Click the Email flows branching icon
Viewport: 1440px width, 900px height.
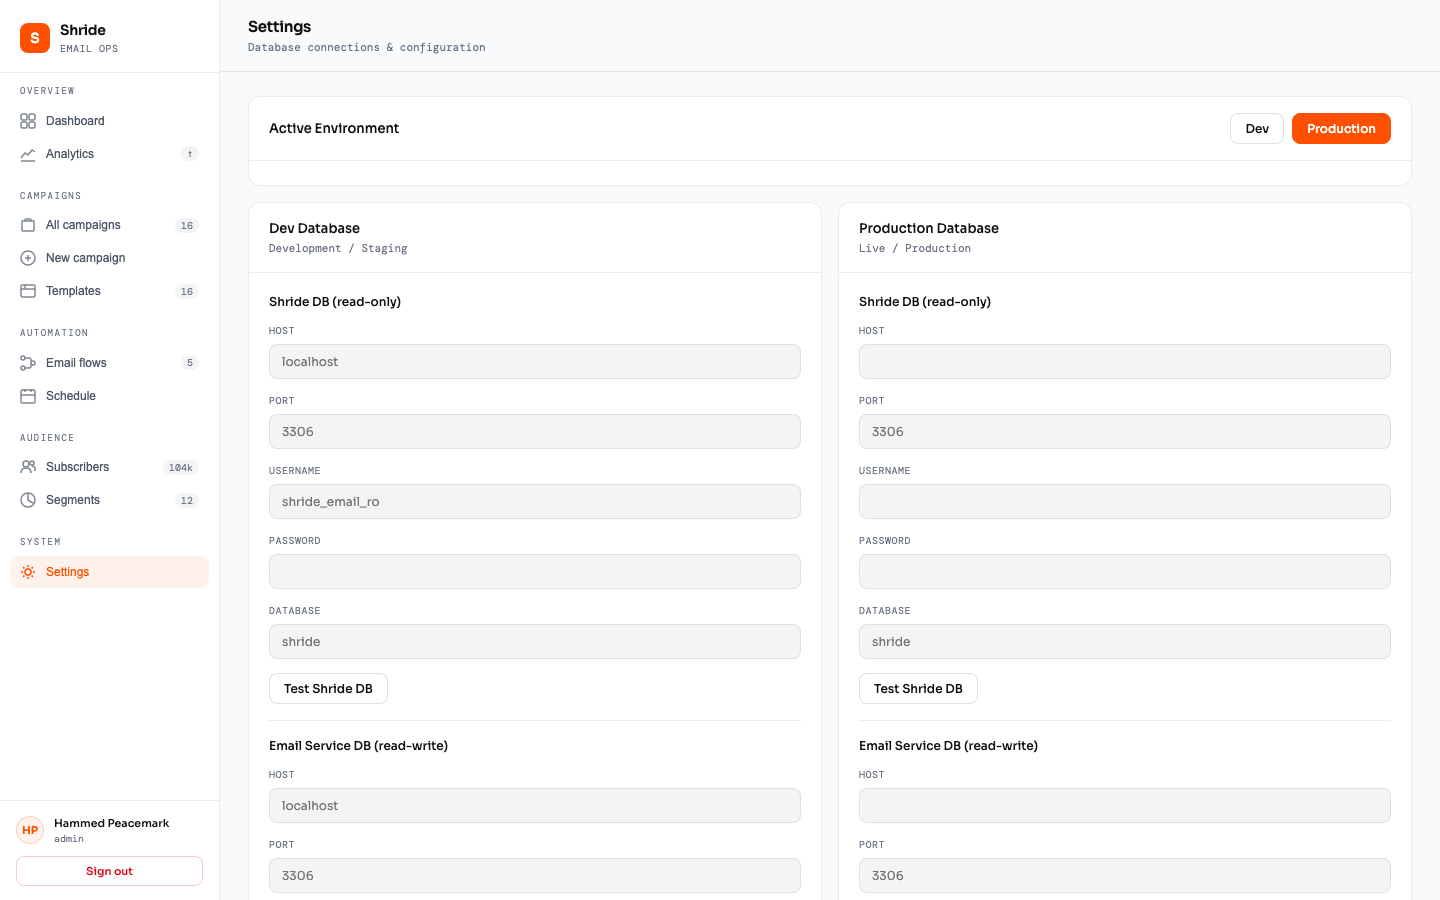coord(28,362)
